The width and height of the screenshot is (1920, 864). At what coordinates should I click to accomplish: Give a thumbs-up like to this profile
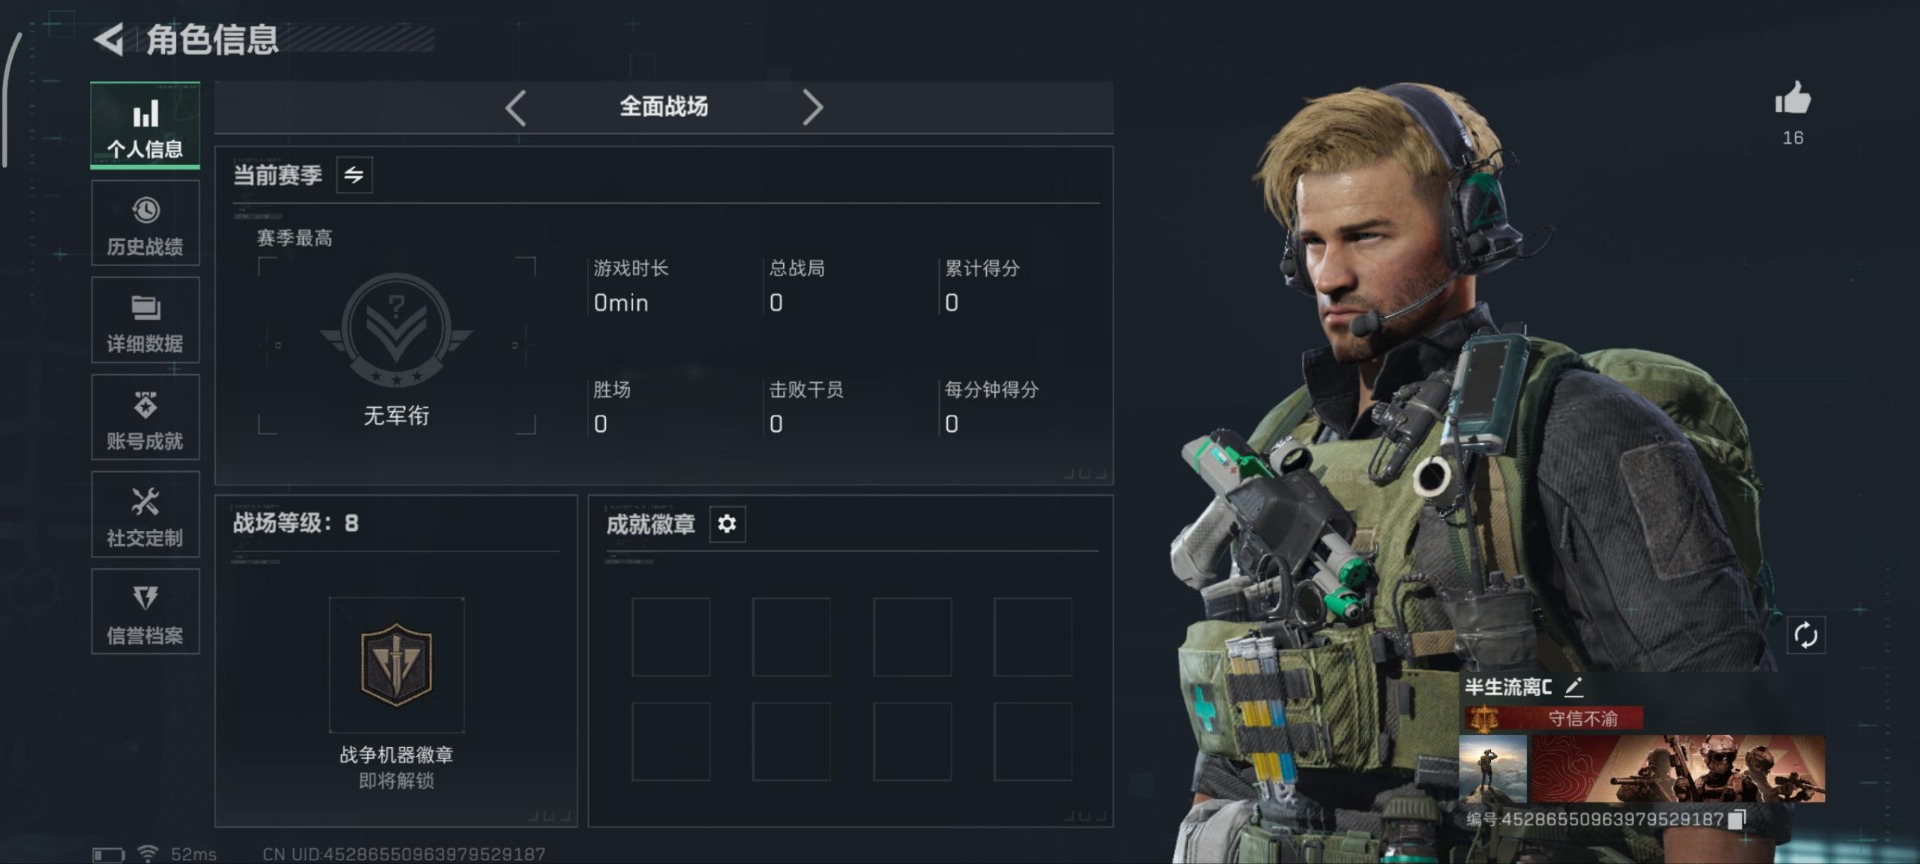(1792, 100)
